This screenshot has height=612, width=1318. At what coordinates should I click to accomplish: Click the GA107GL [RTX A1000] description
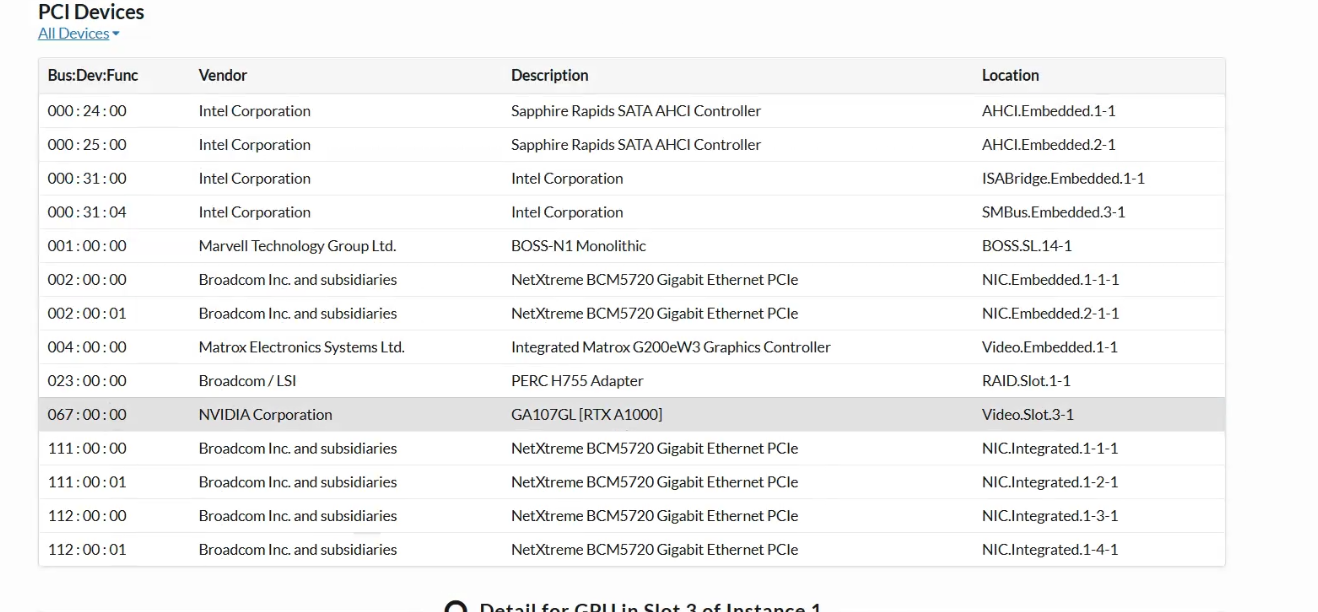pyautogui.click(x=586, y=415)
